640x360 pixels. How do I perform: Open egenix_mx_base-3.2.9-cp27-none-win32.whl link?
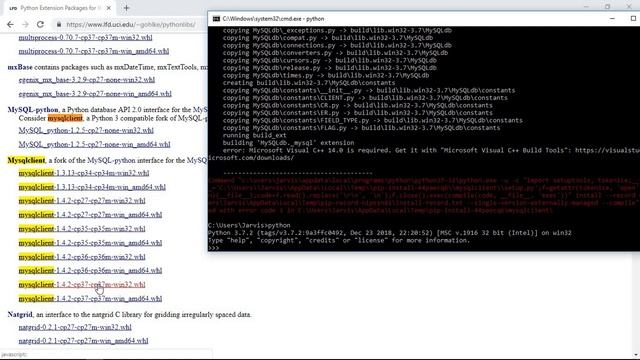pos(87,80)
